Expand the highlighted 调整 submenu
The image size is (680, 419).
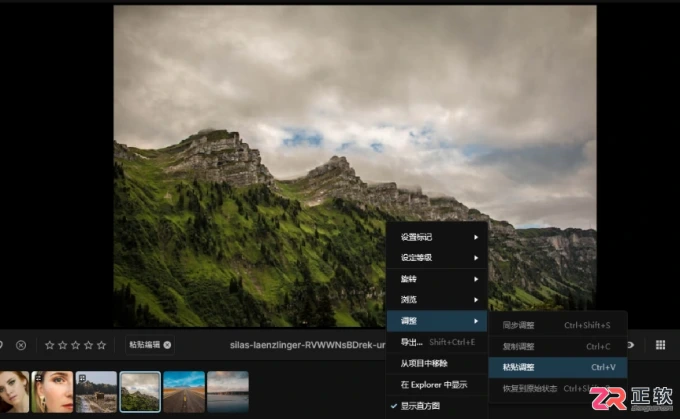coord(437,321)
